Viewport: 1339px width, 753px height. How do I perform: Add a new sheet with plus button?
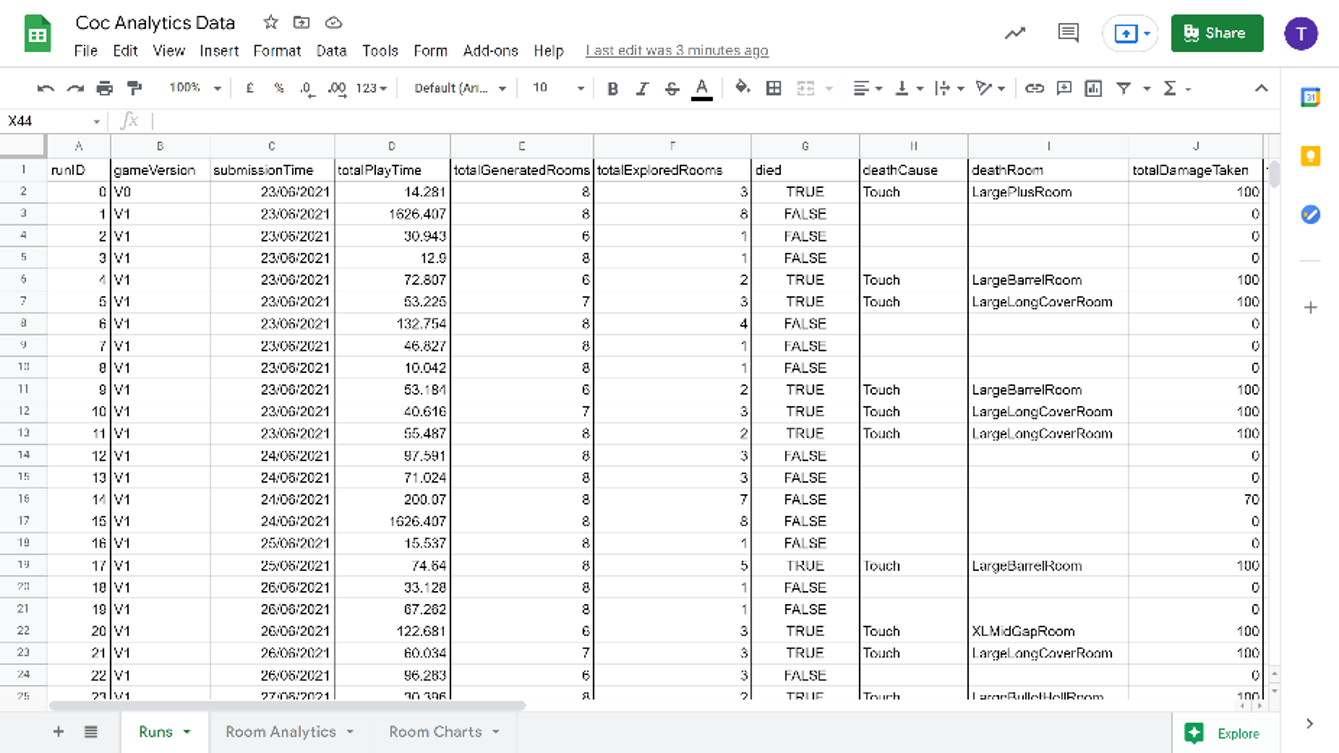point(58,732)
